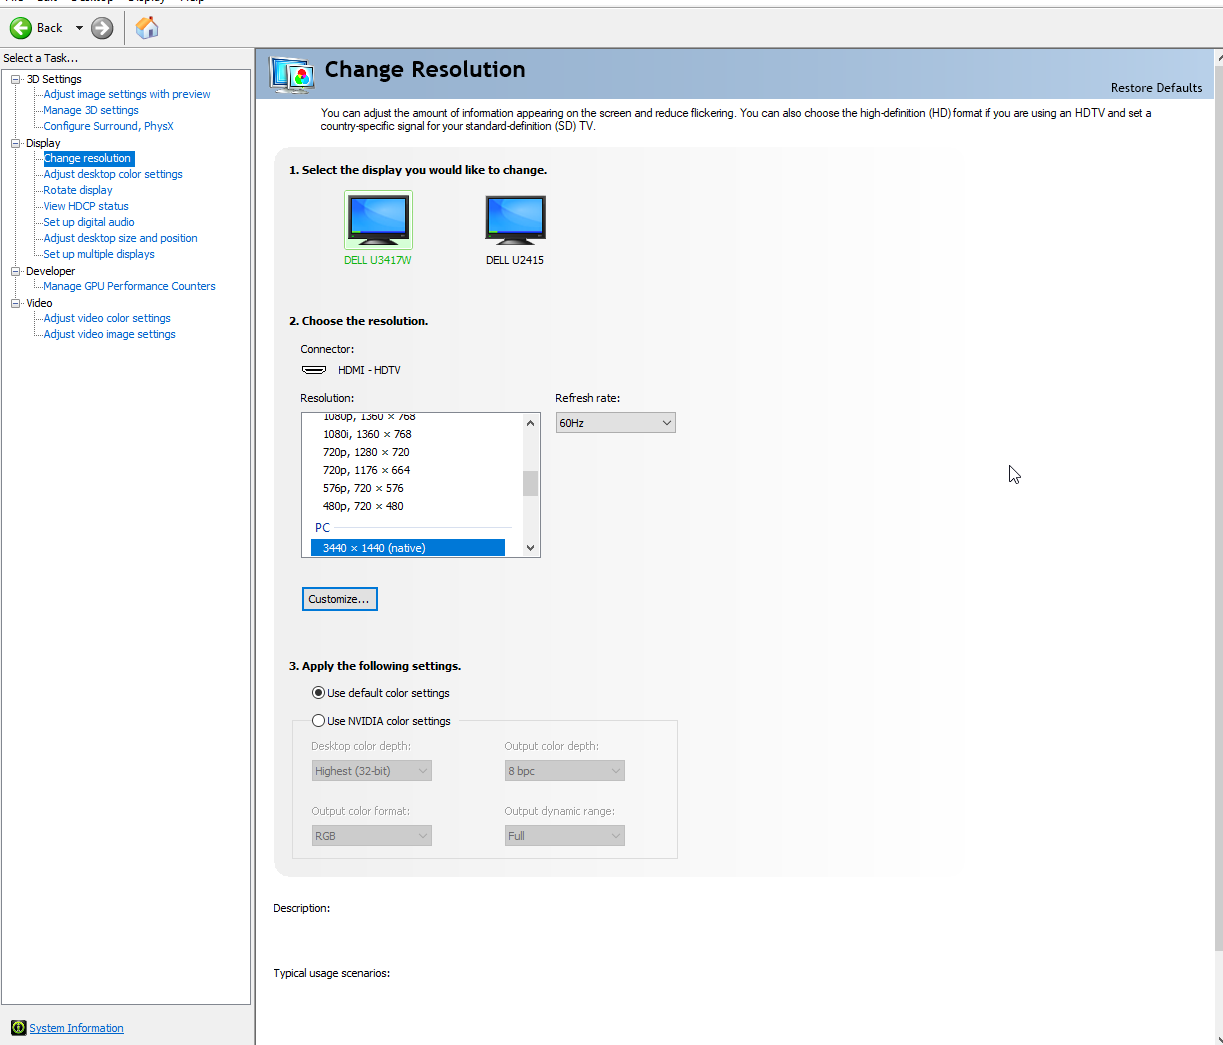Open the Back history dropdown arrow
1223x1045 pixels.
coord(79,28)
